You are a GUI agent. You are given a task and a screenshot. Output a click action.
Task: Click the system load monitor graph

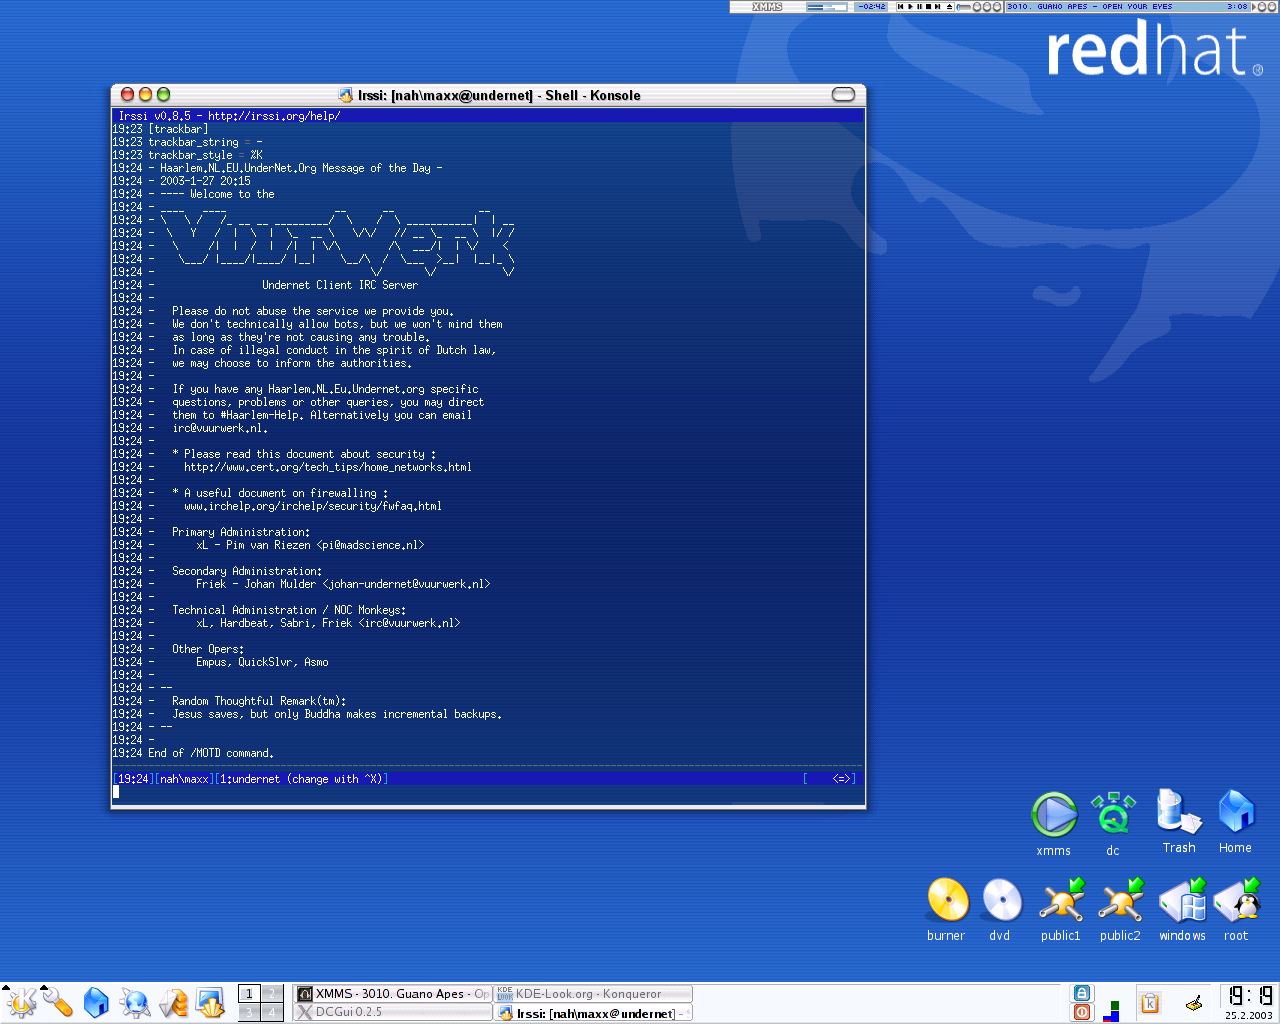[1111, 1010]
